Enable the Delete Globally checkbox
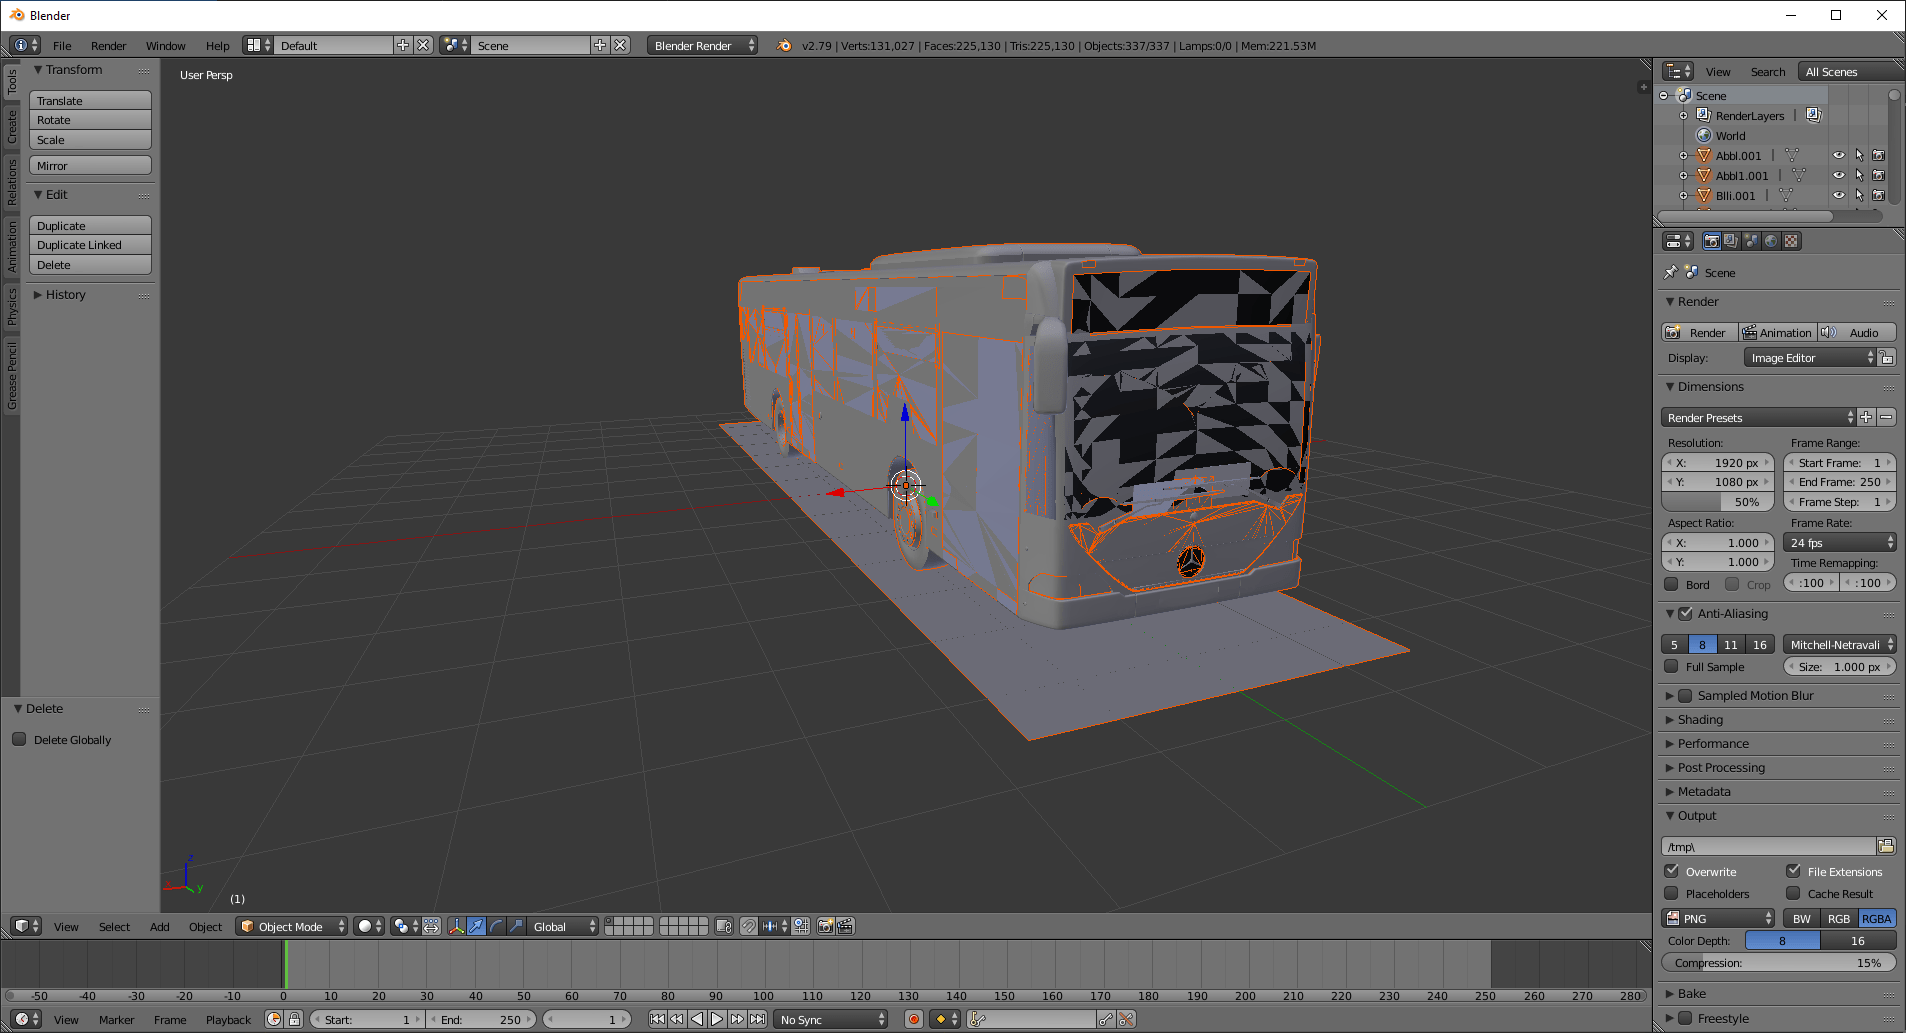Image resolution: width=1906 pixels, height=1033 pixels. [19, 739]
